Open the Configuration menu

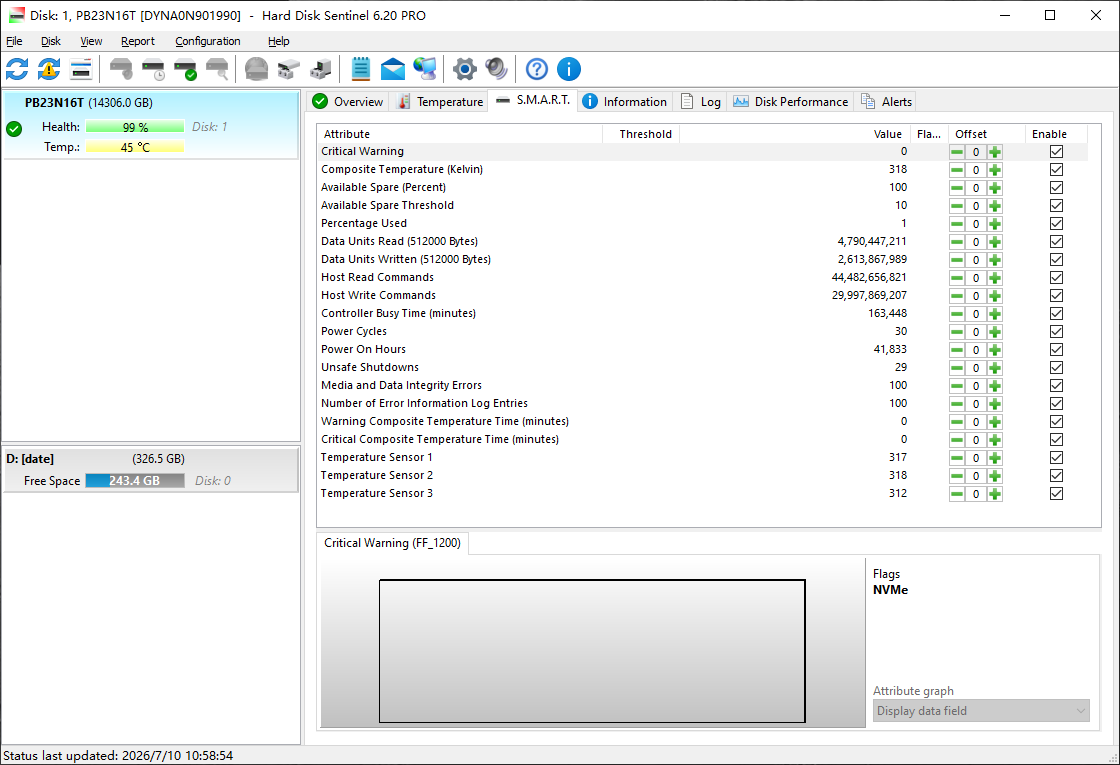click(208, 41)
